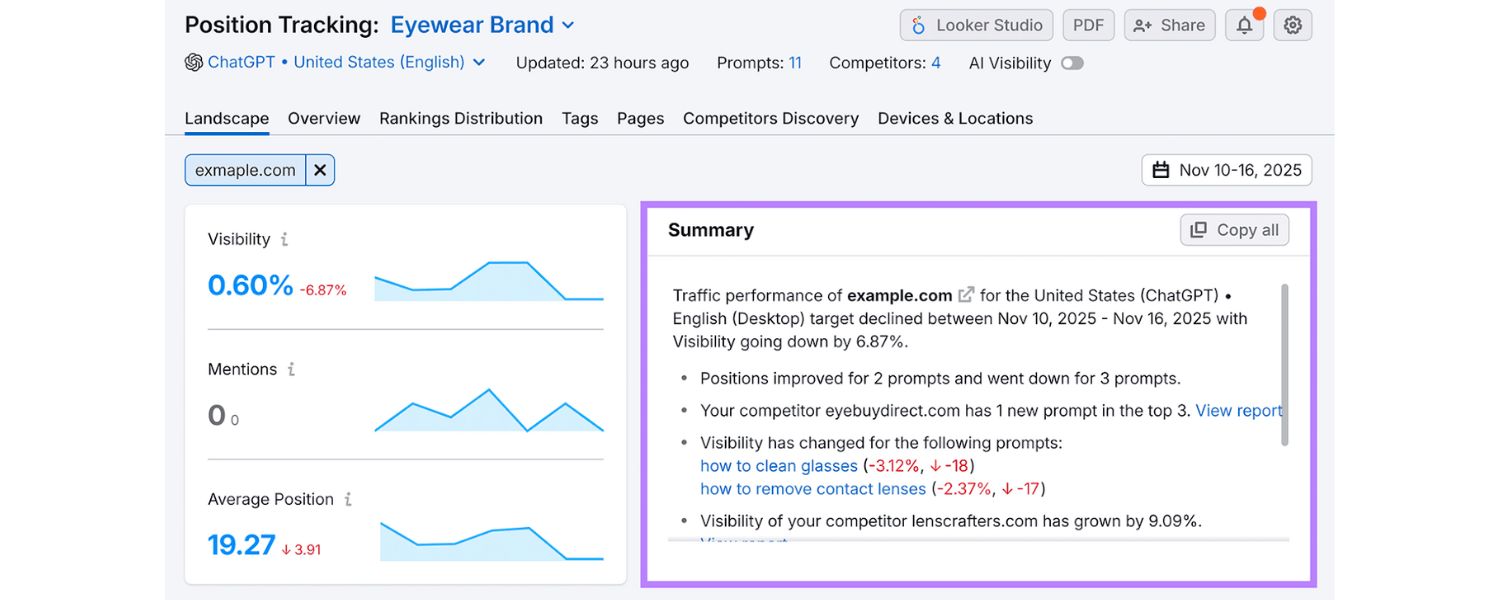Screen dimensions: 1500x600
Task: Open the settings gear icon
Action: tap(1293, 25)
